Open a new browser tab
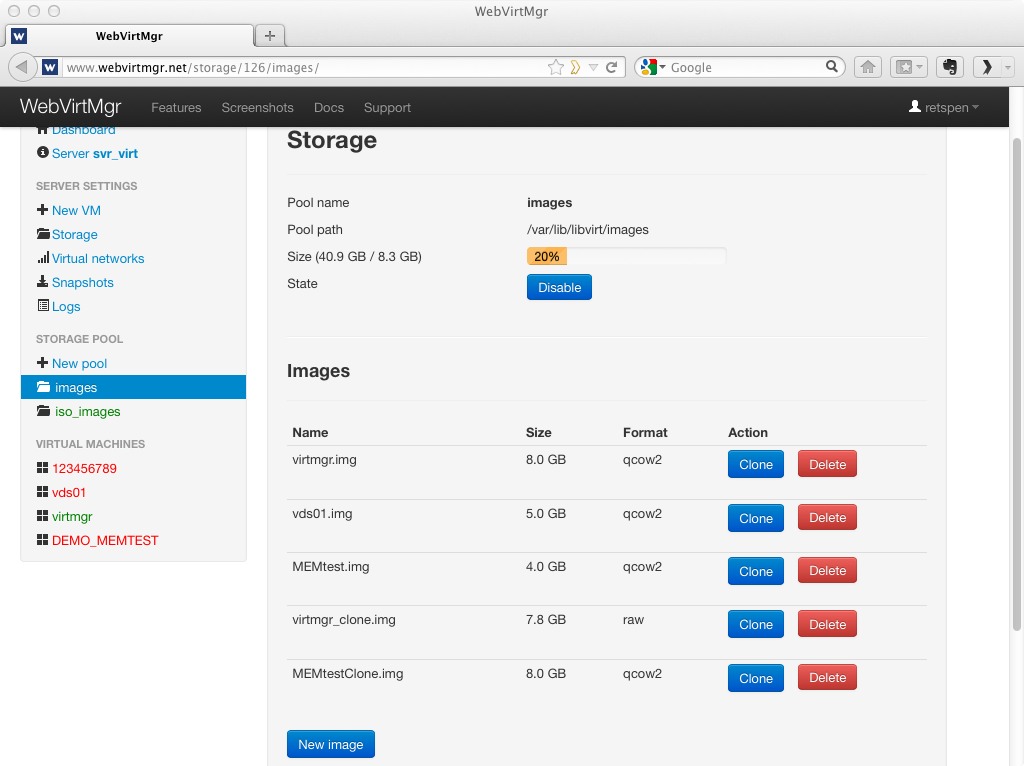This screenshot has width=1024, height=766. click(x=269, y=35)
